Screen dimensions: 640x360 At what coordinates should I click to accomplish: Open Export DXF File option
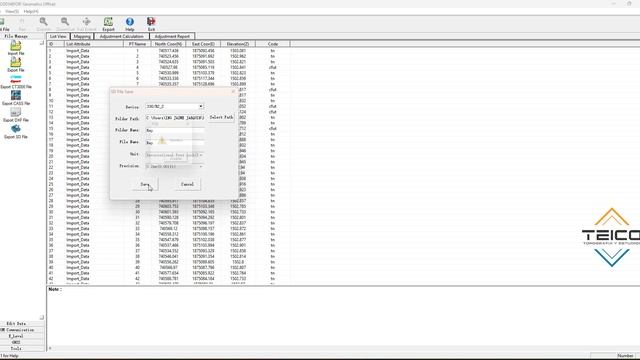(x=16, y=114)
